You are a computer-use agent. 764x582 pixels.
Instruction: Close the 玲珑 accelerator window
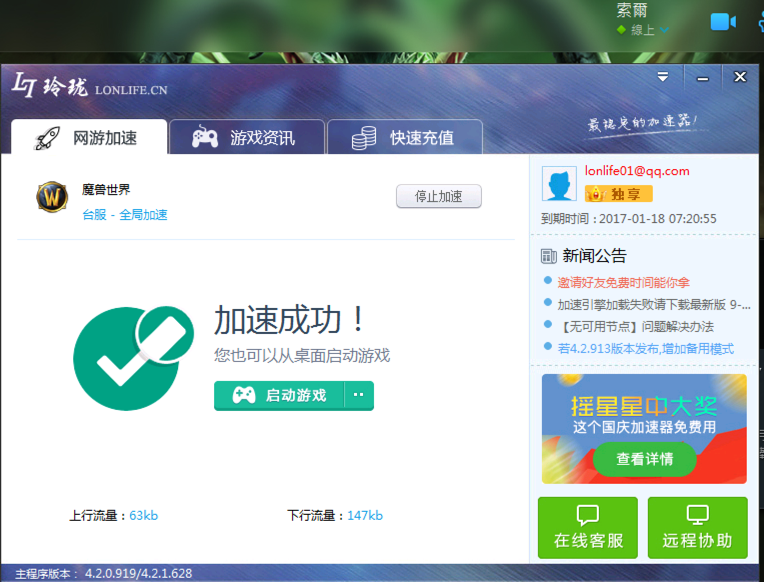740,77
